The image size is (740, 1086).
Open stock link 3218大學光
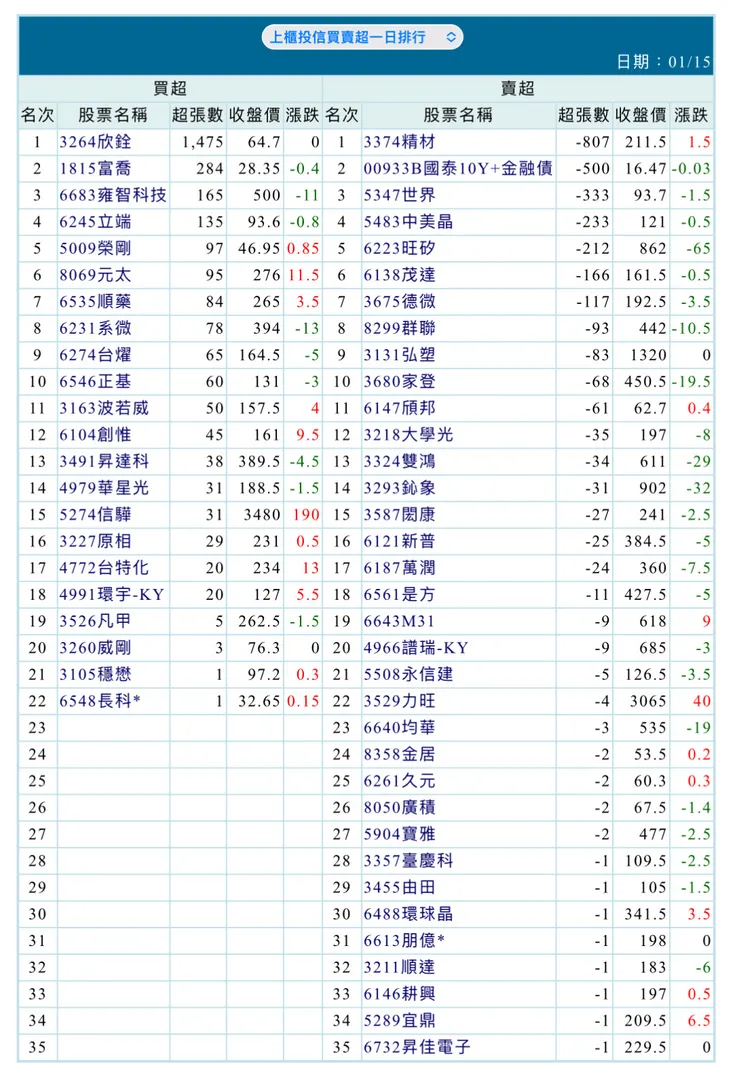pos(408,435)
